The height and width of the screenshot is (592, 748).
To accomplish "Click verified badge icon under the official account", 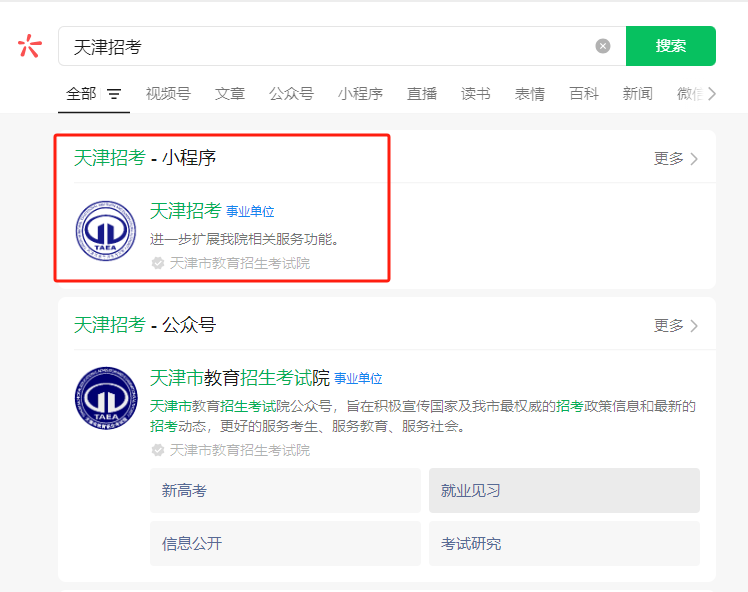I will pyautogui.click(x=158, y=450).
